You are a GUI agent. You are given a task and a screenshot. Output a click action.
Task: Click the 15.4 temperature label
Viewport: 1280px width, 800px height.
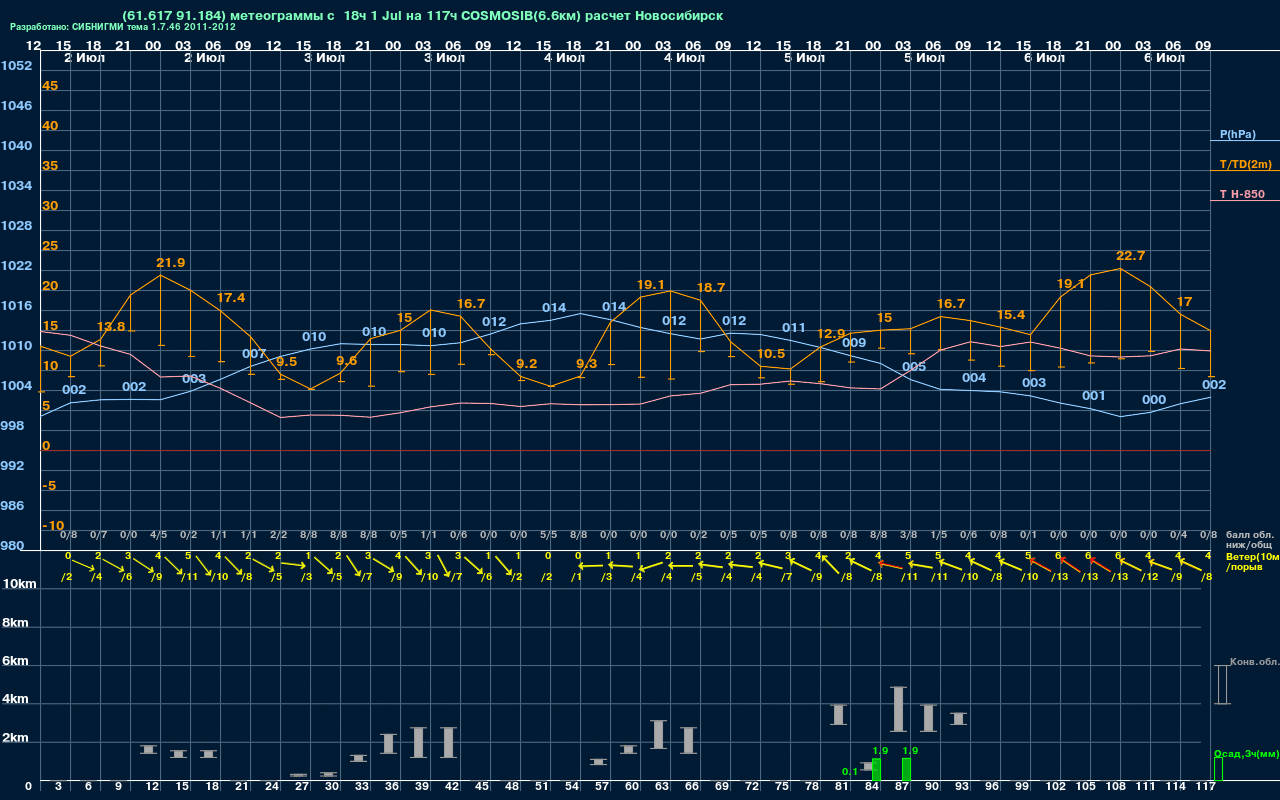coord(1011,315)
